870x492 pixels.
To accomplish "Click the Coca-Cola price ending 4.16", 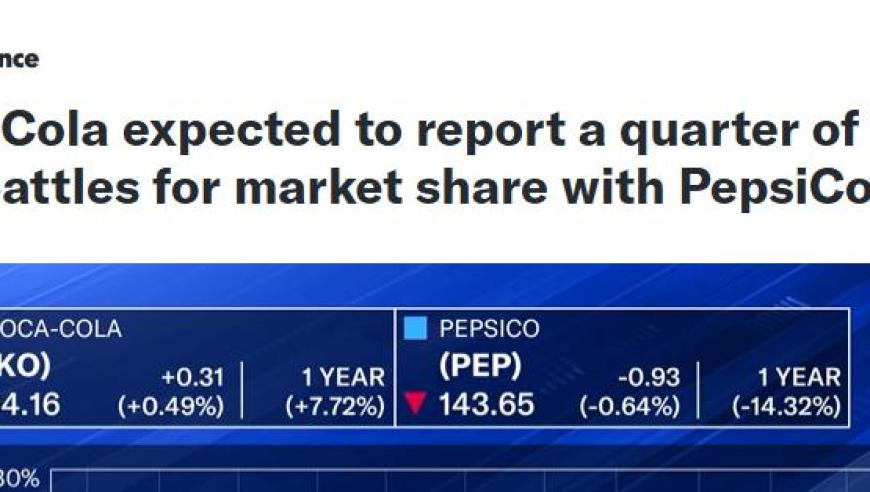I will pyautogui.click(x=30, y=404).
